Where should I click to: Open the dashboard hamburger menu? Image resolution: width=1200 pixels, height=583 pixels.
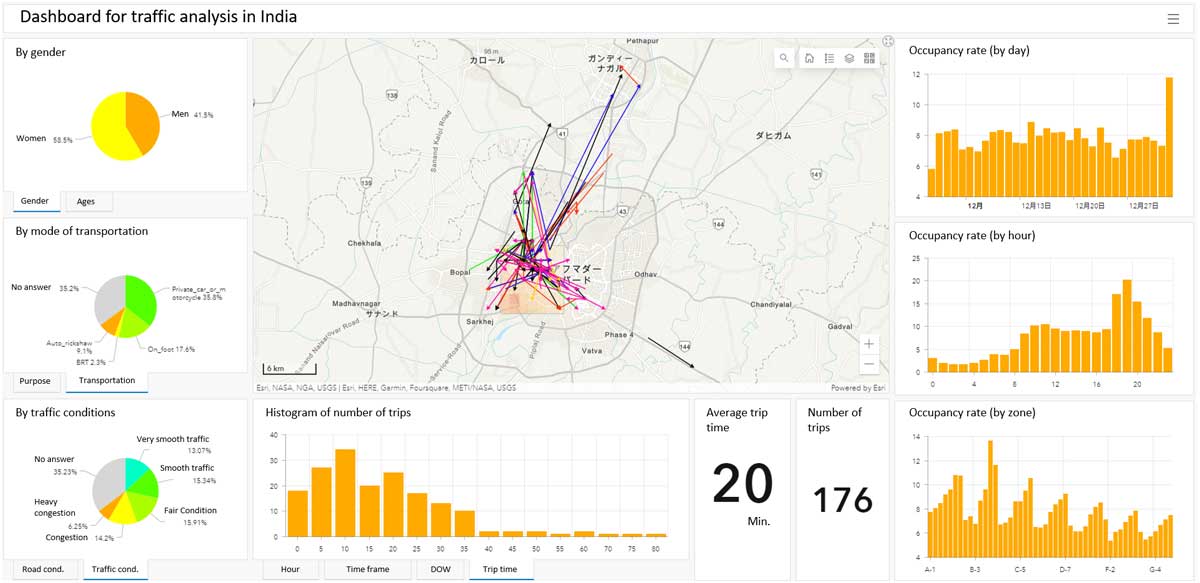coord(1173,18)
